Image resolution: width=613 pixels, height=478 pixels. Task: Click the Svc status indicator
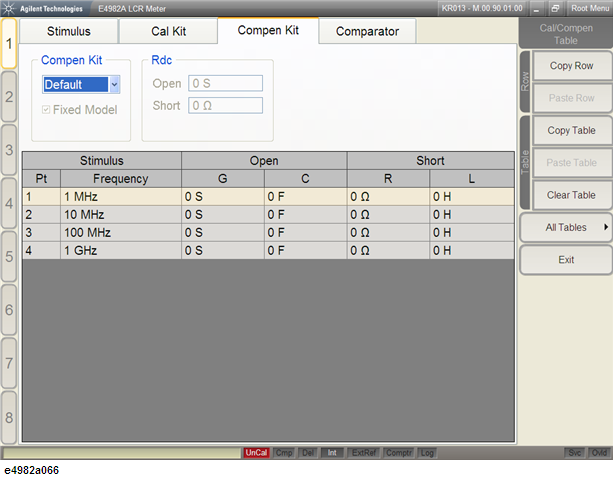pos(574,453)
